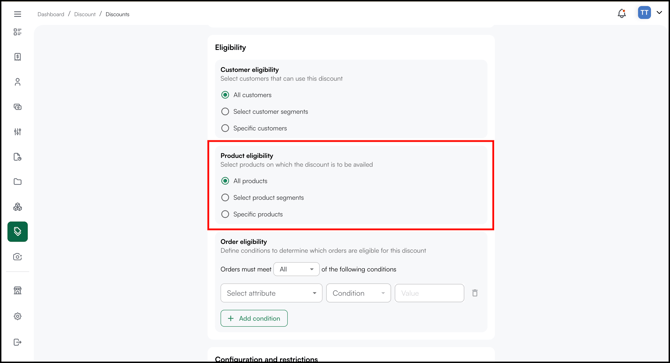The image size is (670, 363).
Task: Go to Dashboard breadcrumb
Action: pos(50,14)
